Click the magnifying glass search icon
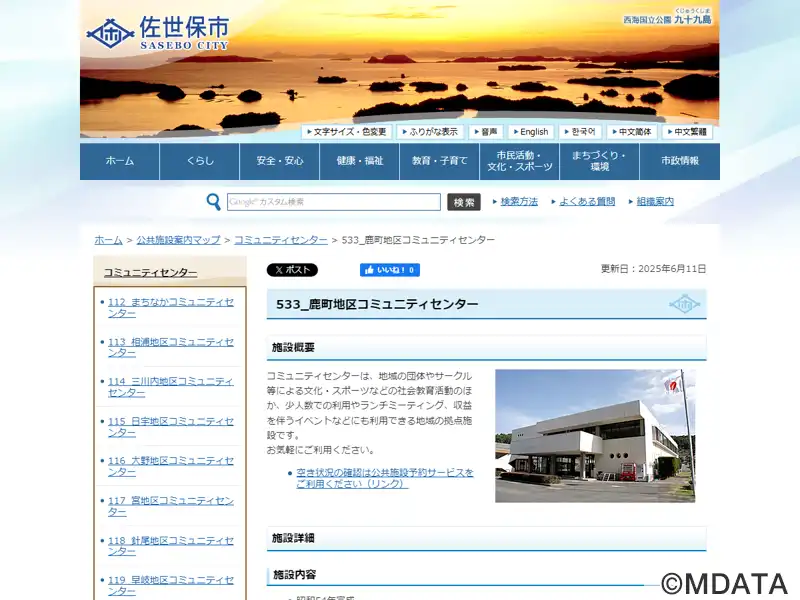 (x=213, y=202)
